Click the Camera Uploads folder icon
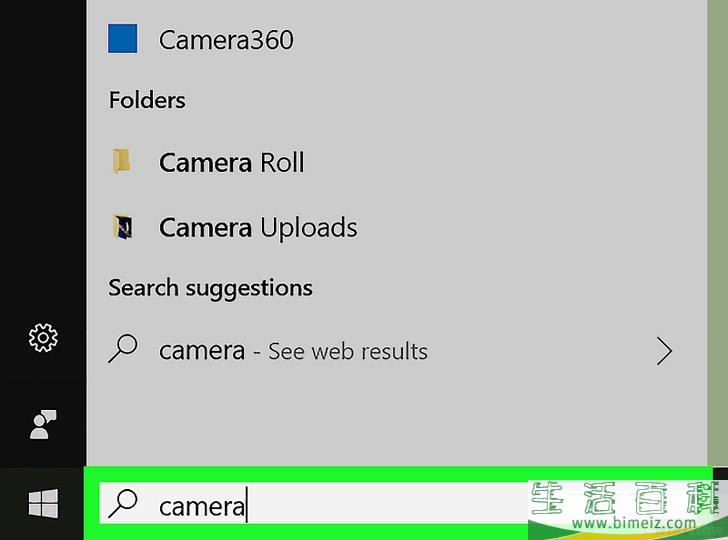Image resolution: width=728 pixels, height=540 pixels. [122, 227]
